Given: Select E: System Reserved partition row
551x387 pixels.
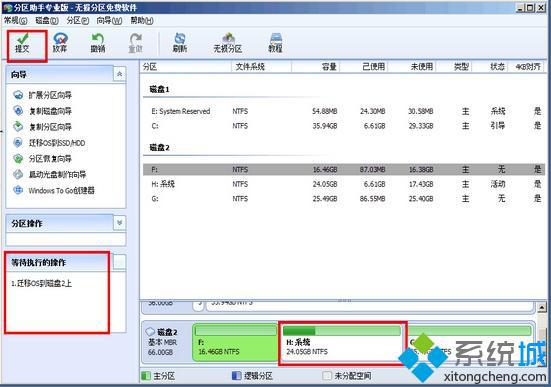Looking at the screenshot, I should (344, 111).
